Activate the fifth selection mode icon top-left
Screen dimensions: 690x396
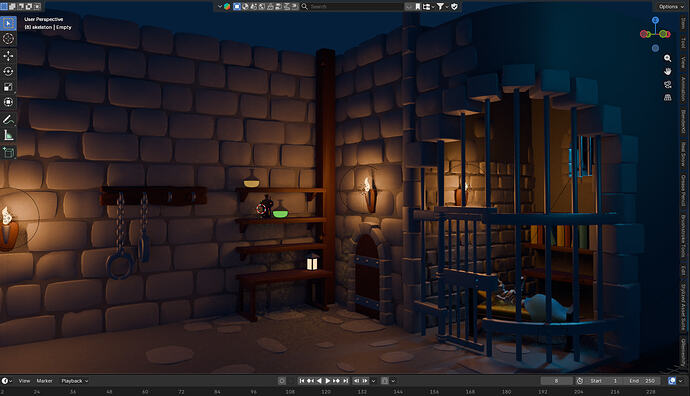37,6
